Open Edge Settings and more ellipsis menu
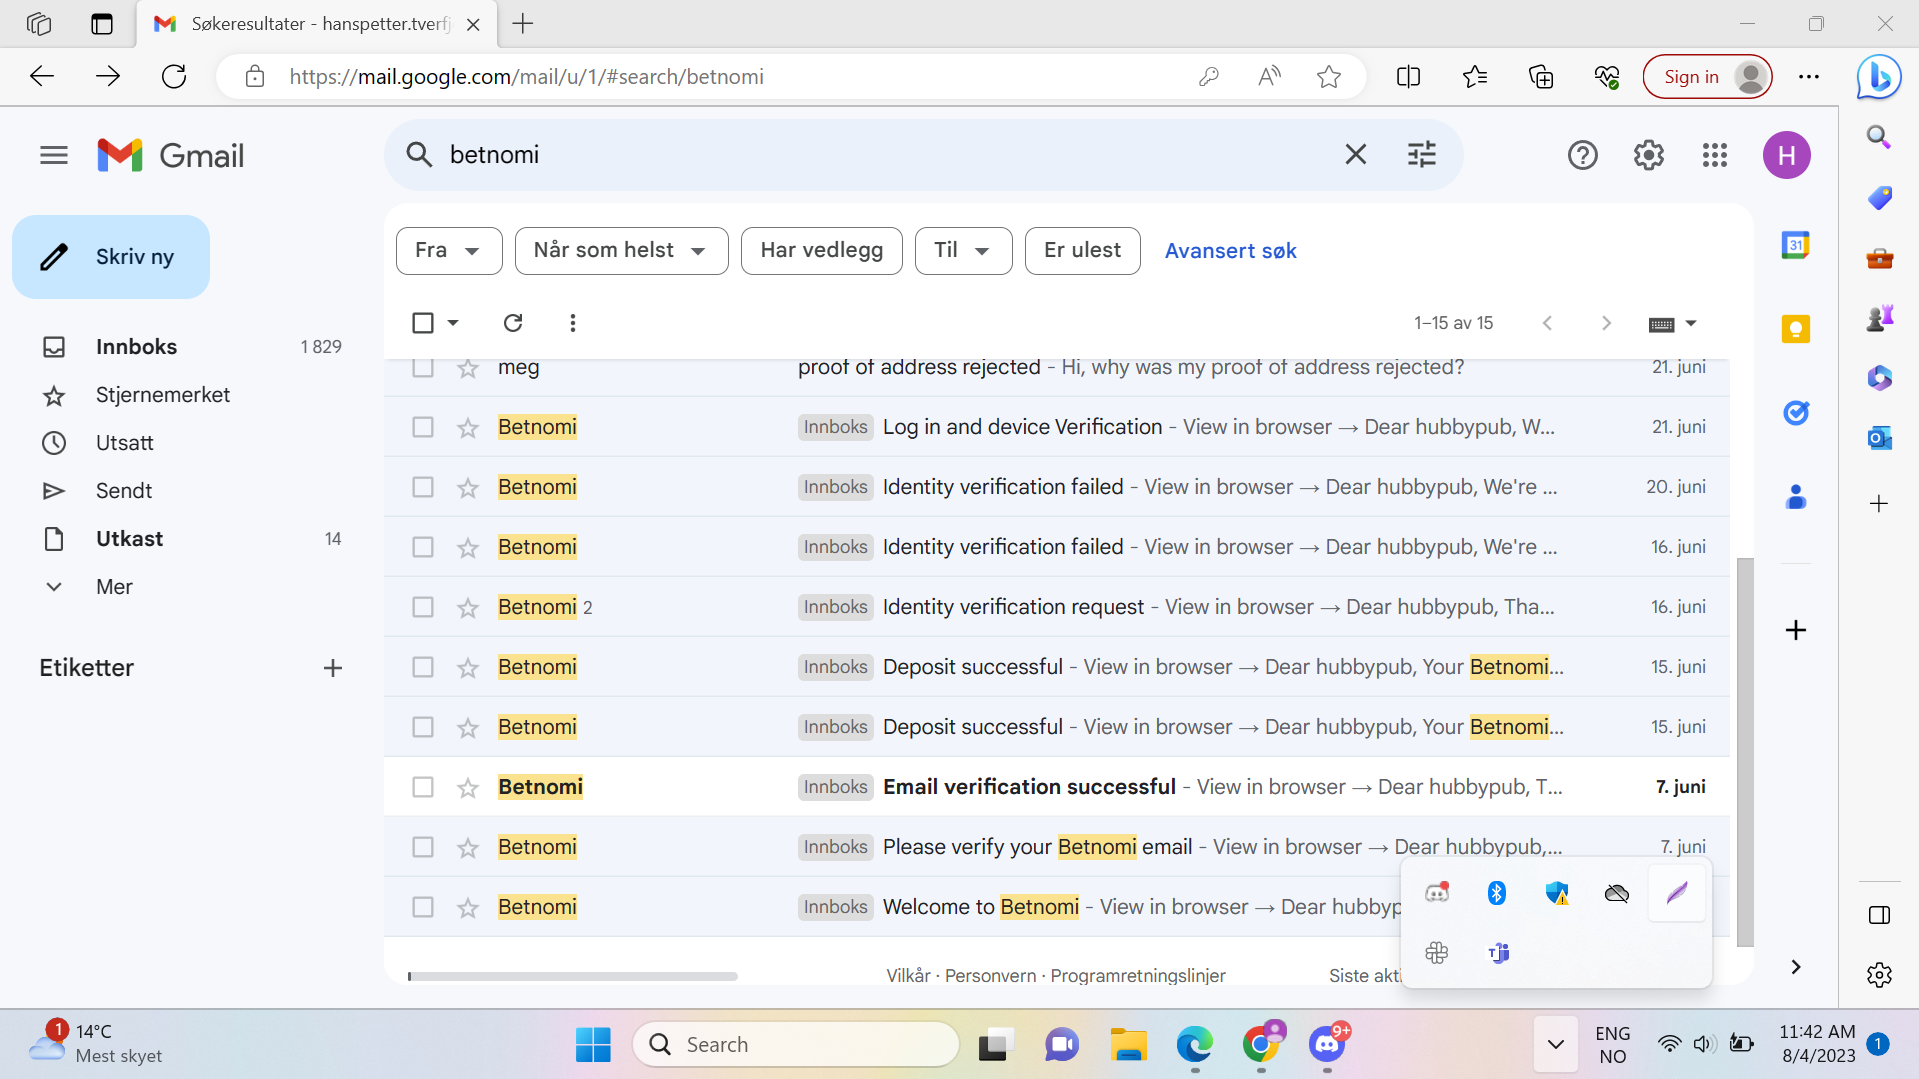The height and width of the screenshot is (1079, 1919). tap(1808, 77)
